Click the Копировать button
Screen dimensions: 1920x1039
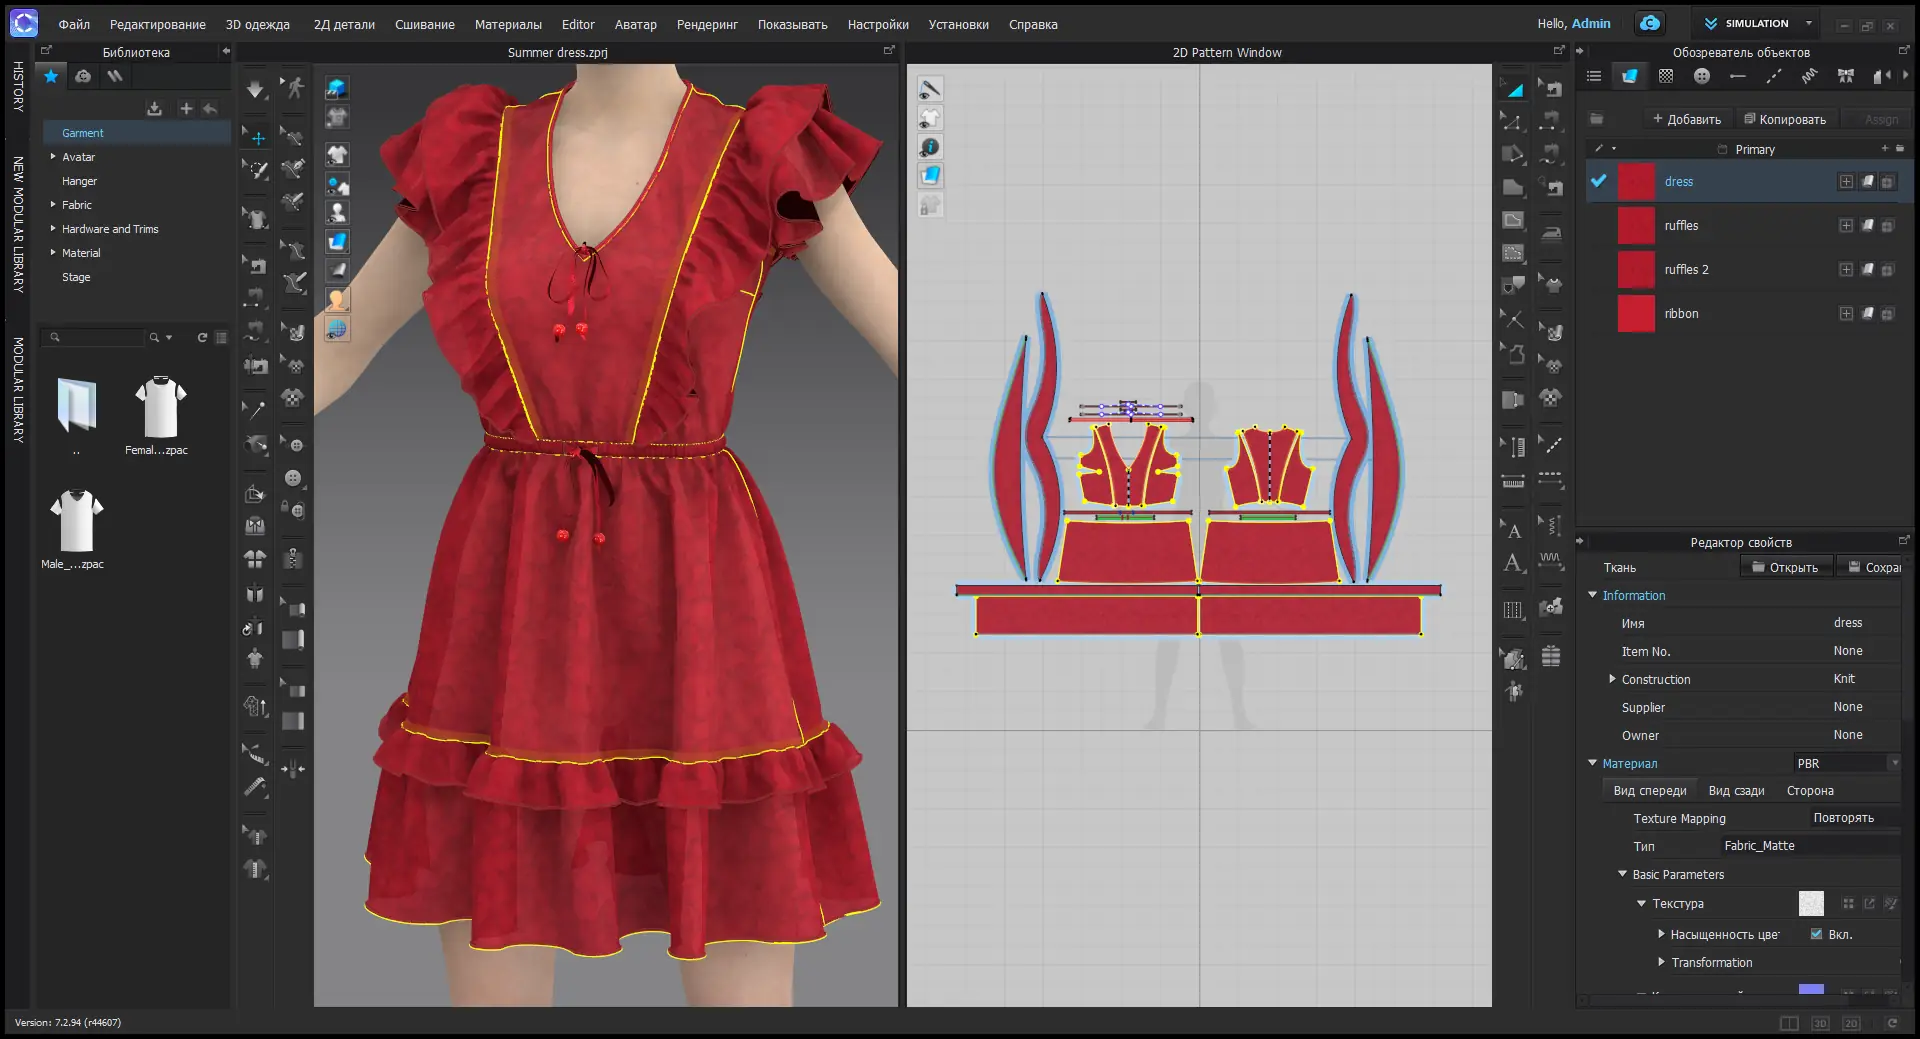pos(1784,119)
